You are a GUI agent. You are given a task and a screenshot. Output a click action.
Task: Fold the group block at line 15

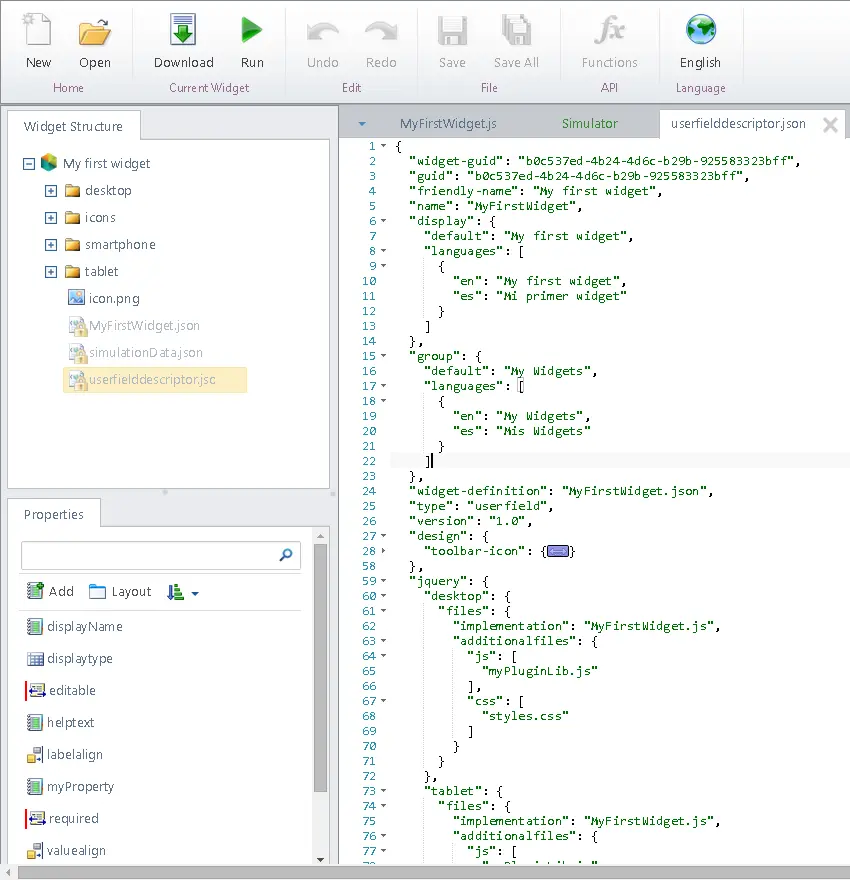[384, 356]
